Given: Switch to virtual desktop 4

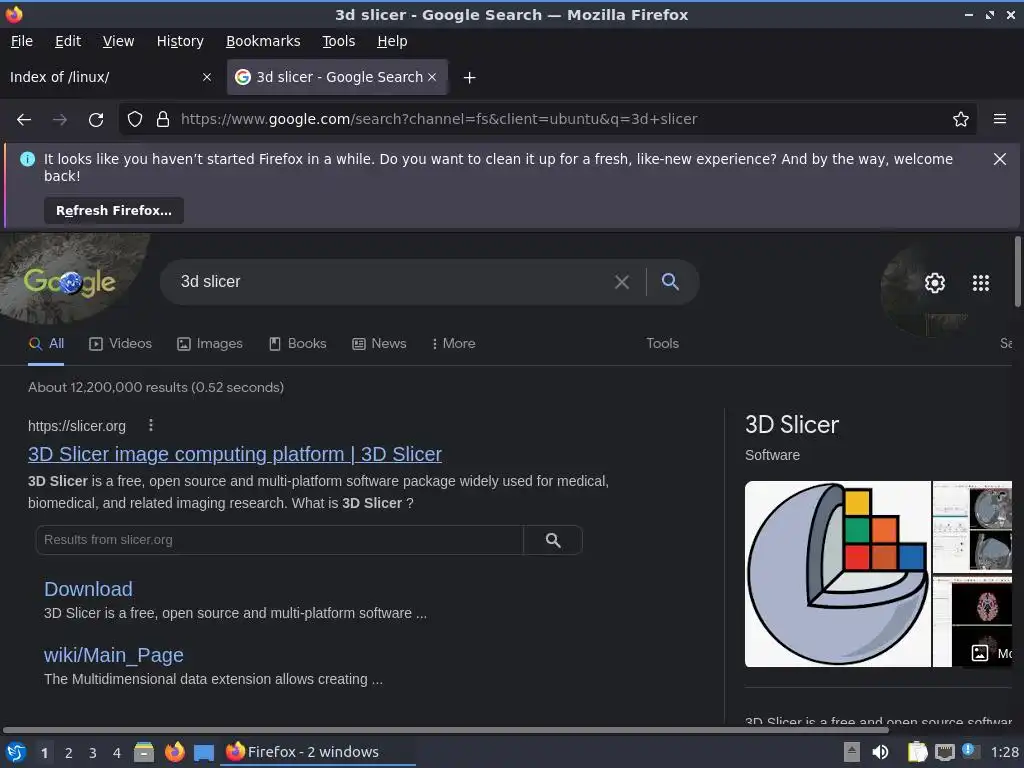Looking at the screenshot, I should coord(117,753).
